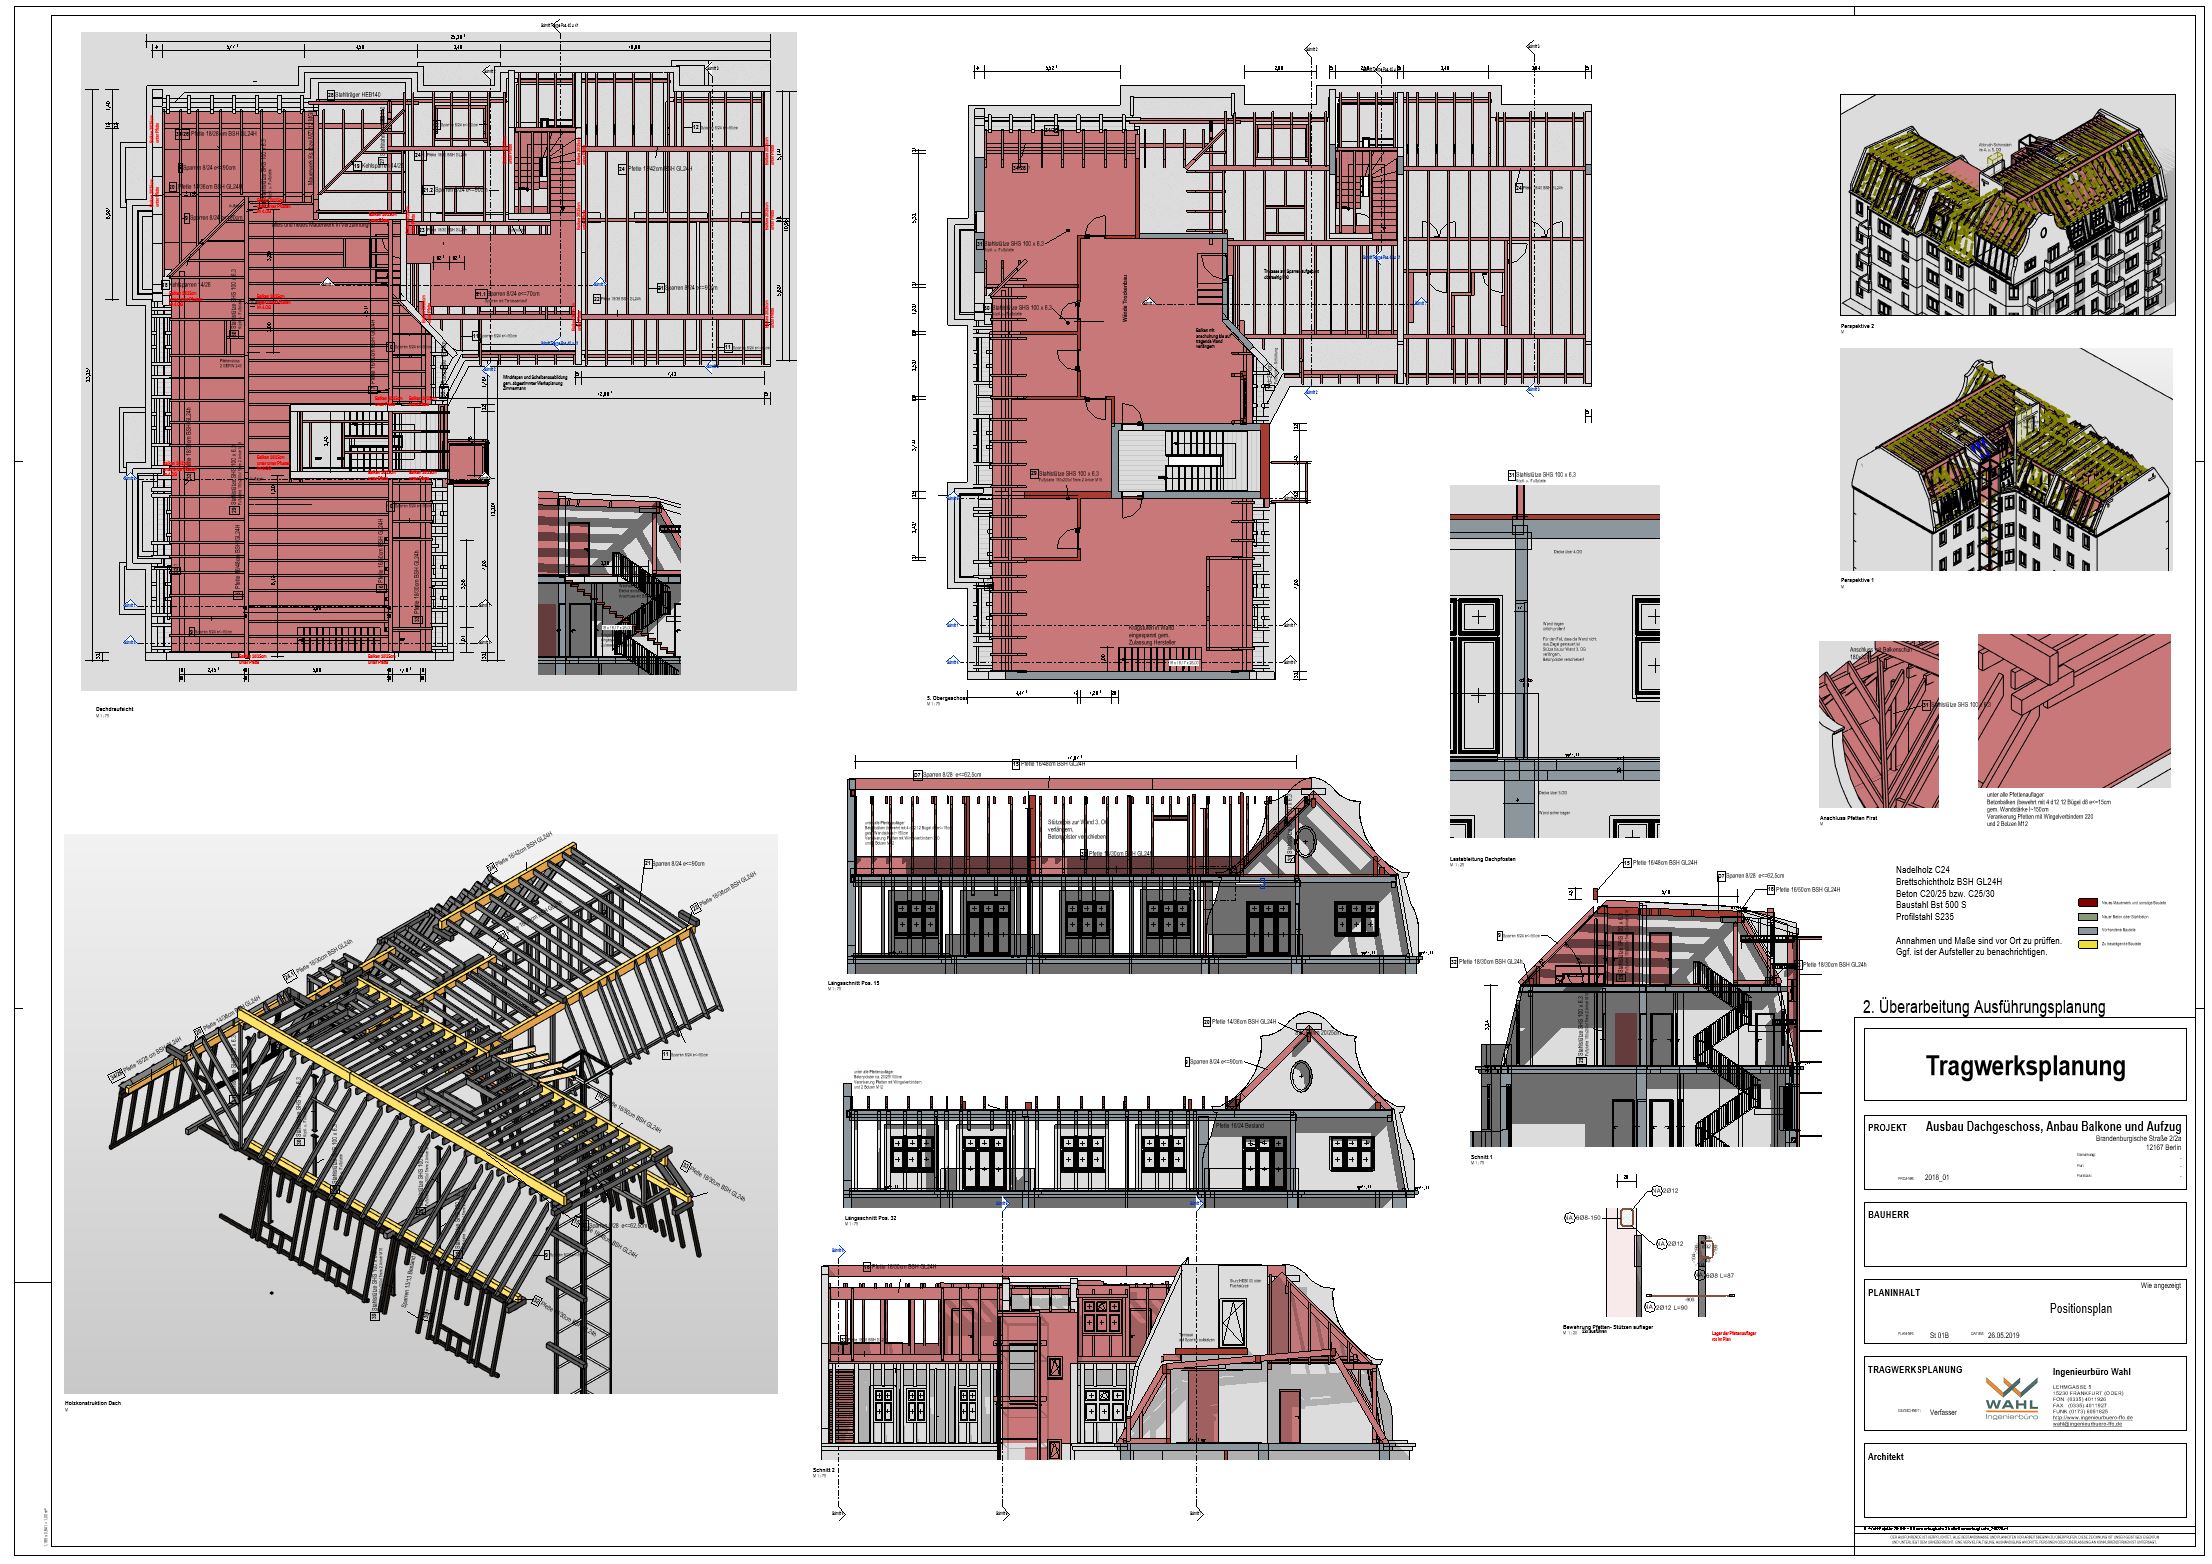Click the Tragwerksplanung title box
The width and height of the screenshot is (2212, 1564).
(x=2025, y=1066)
